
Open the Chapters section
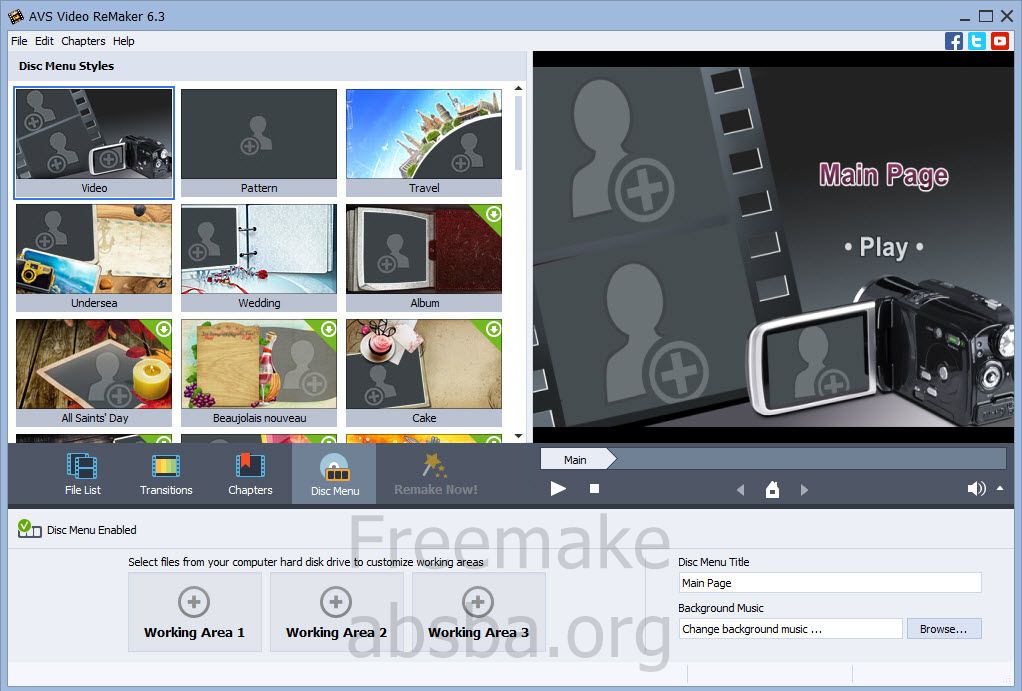pyautogui.click(x=250, y=474)
